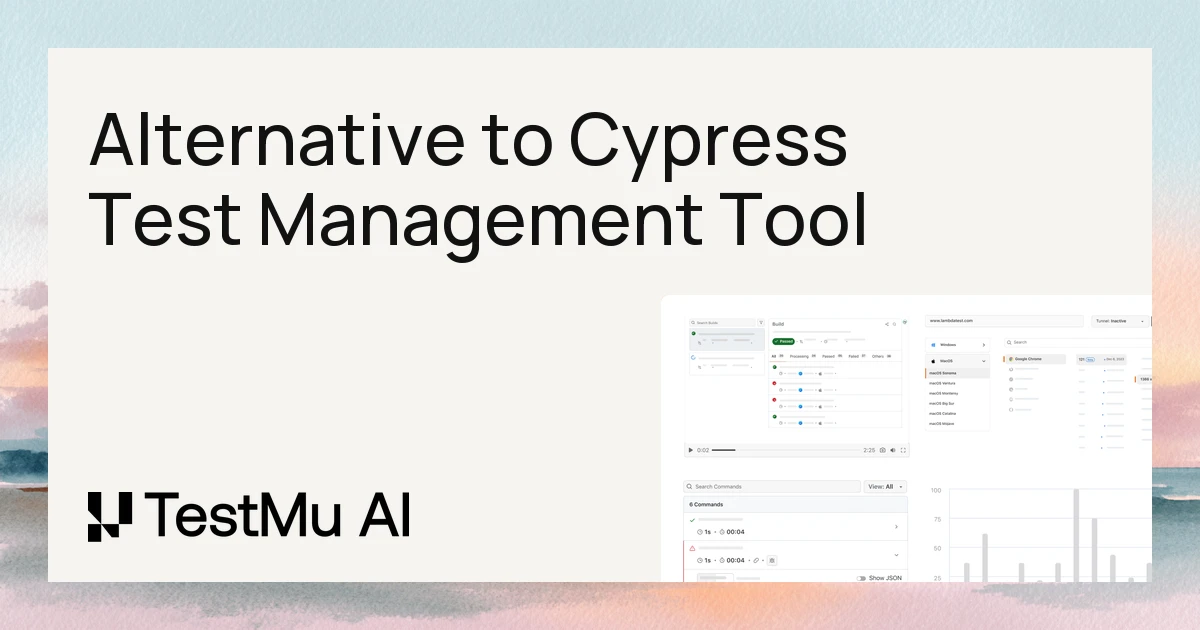Expand the Windows OS group
The height and width of the screenshot is (630, 1200).
coord(957,345)
